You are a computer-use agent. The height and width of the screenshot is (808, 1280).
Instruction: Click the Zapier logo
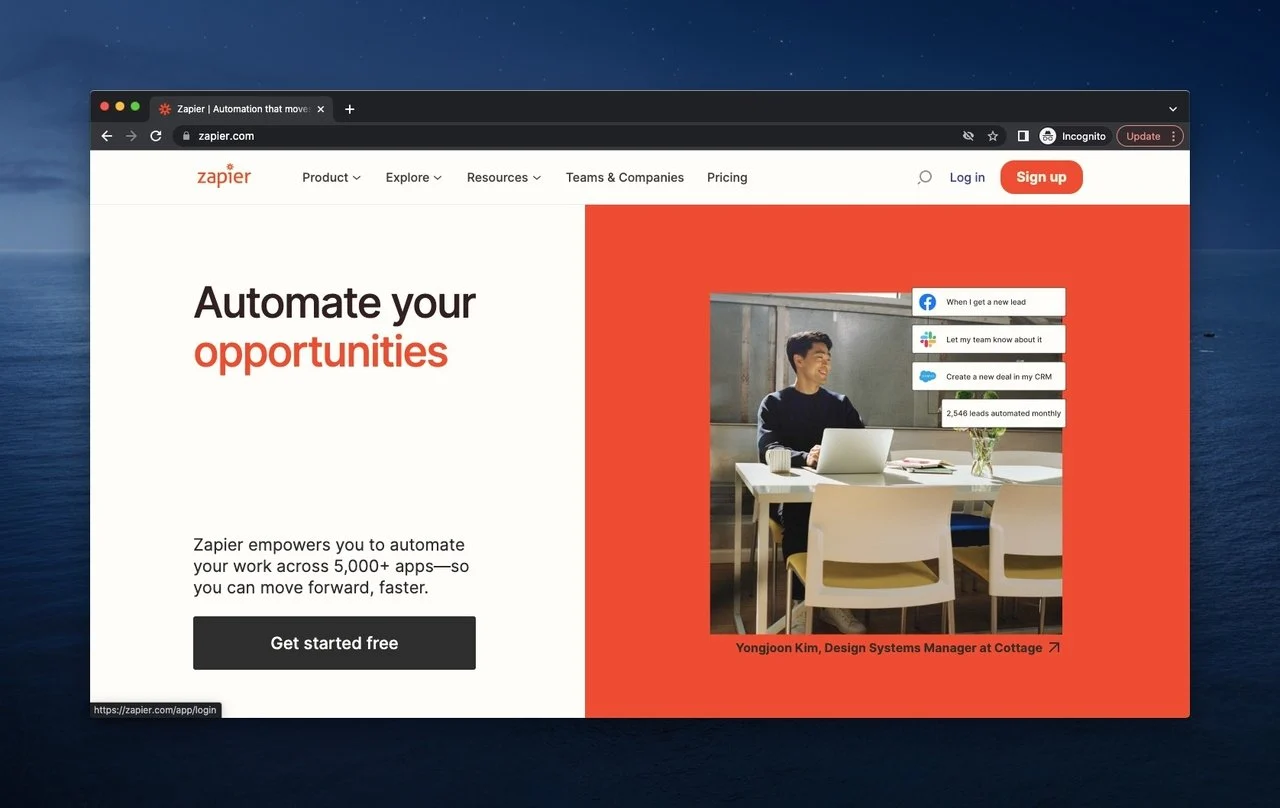pos(224,176)
